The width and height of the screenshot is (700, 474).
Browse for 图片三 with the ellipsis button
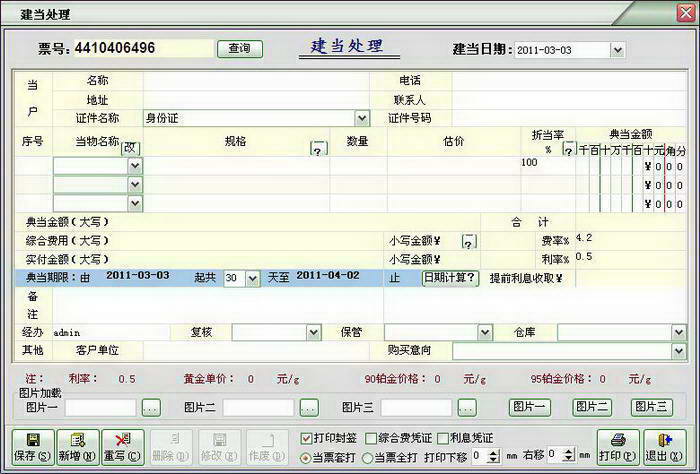point(467,407)
